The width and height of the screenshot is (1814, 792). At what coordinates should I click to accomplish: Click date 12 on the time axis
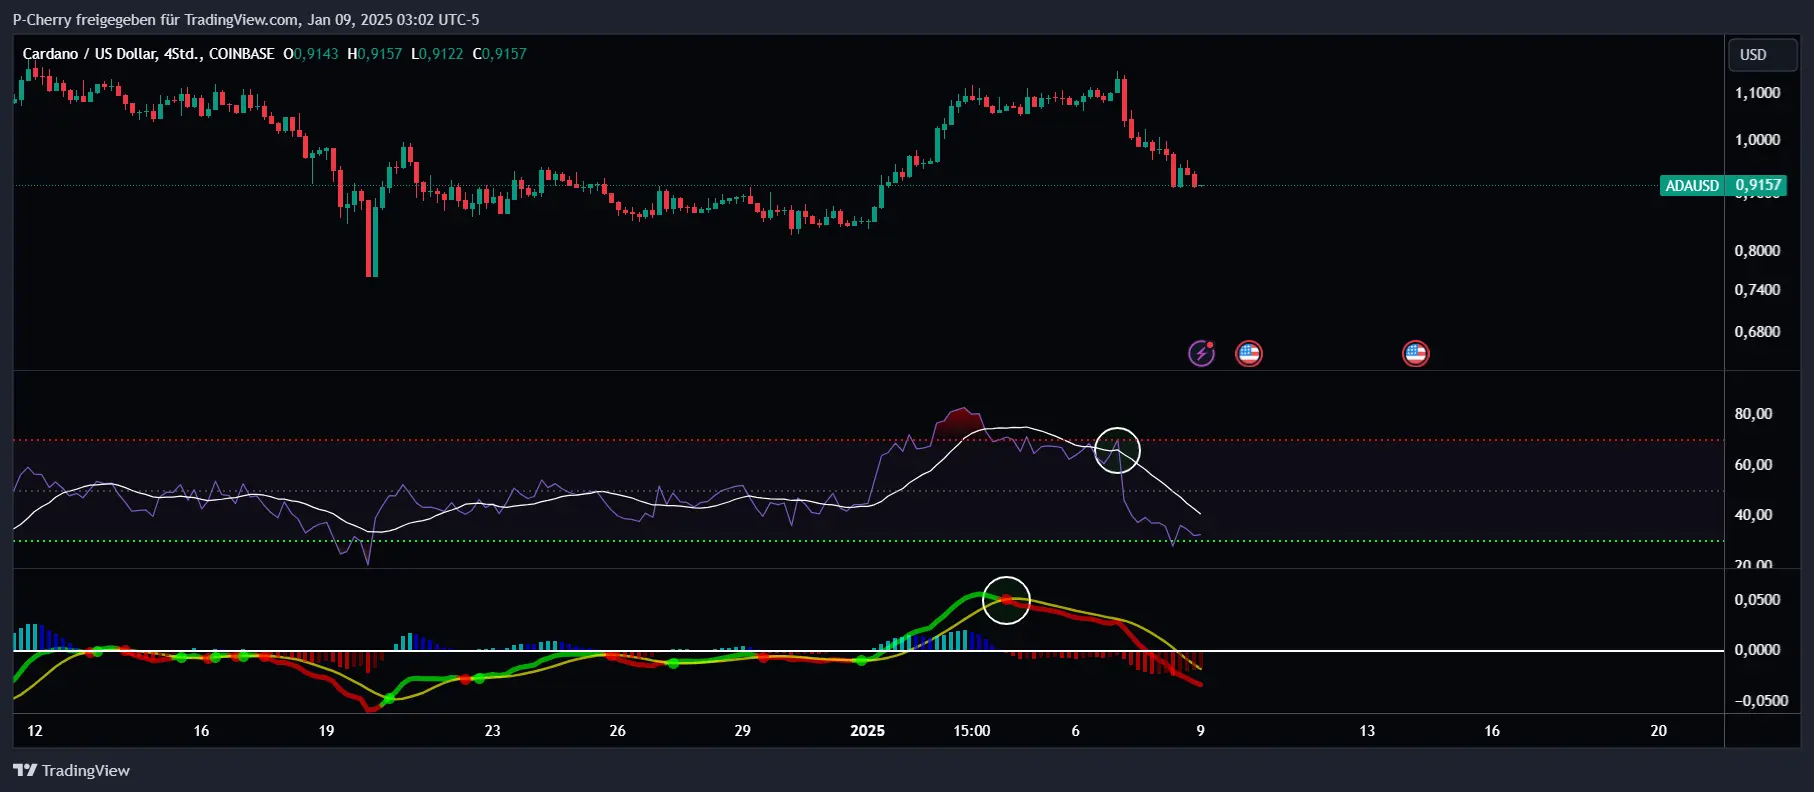point(35,731)
